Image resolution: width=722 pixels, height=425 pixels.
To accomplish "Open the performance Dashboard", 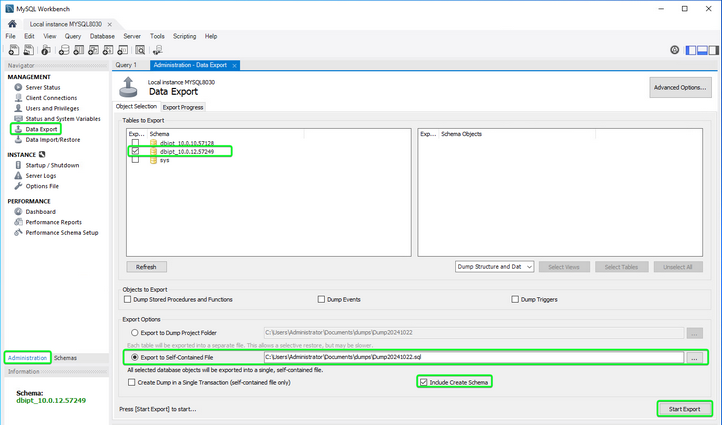I will (x=41, y=212).
